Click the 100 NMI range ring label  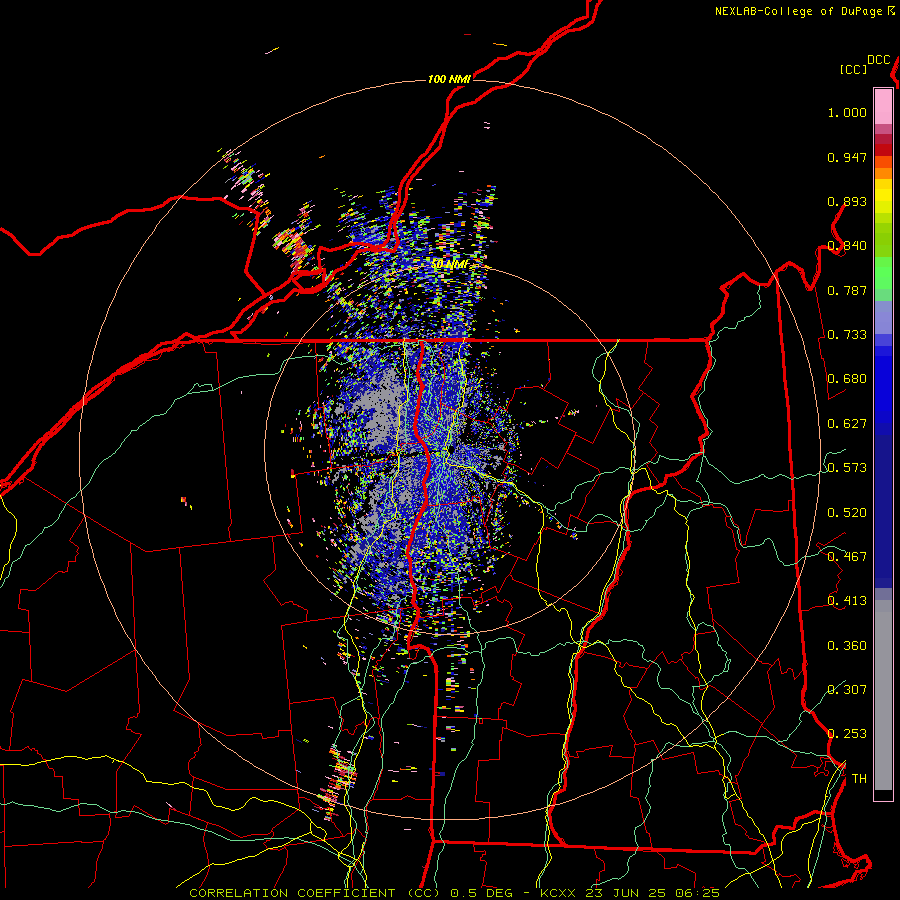tap(449, 79)
